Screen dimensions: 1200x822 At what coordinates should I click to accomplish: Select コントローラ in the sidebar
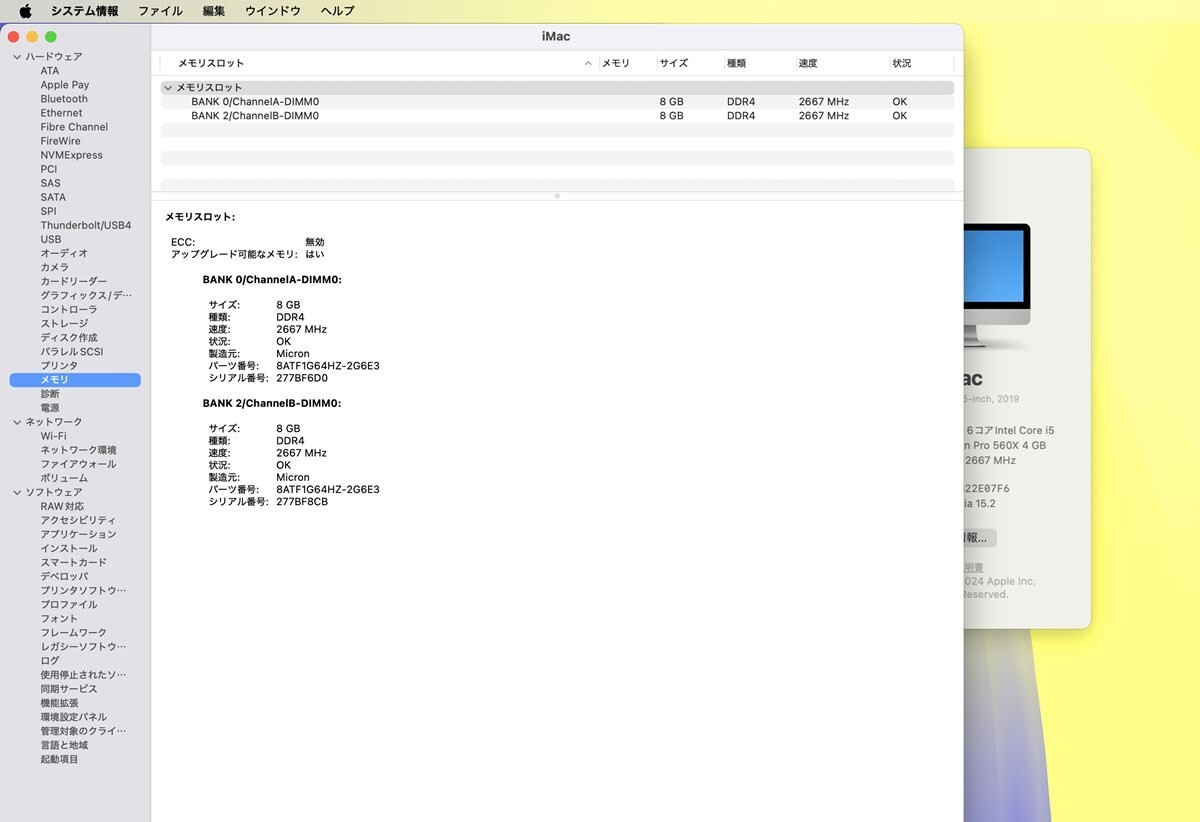69,309
